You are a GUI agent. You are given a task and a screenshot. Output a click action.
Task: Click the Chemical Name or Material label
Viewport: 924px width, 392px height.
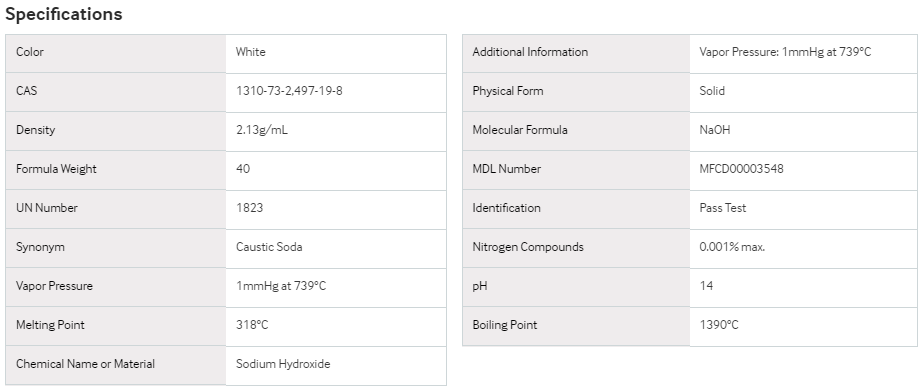(x=85, y=364)
